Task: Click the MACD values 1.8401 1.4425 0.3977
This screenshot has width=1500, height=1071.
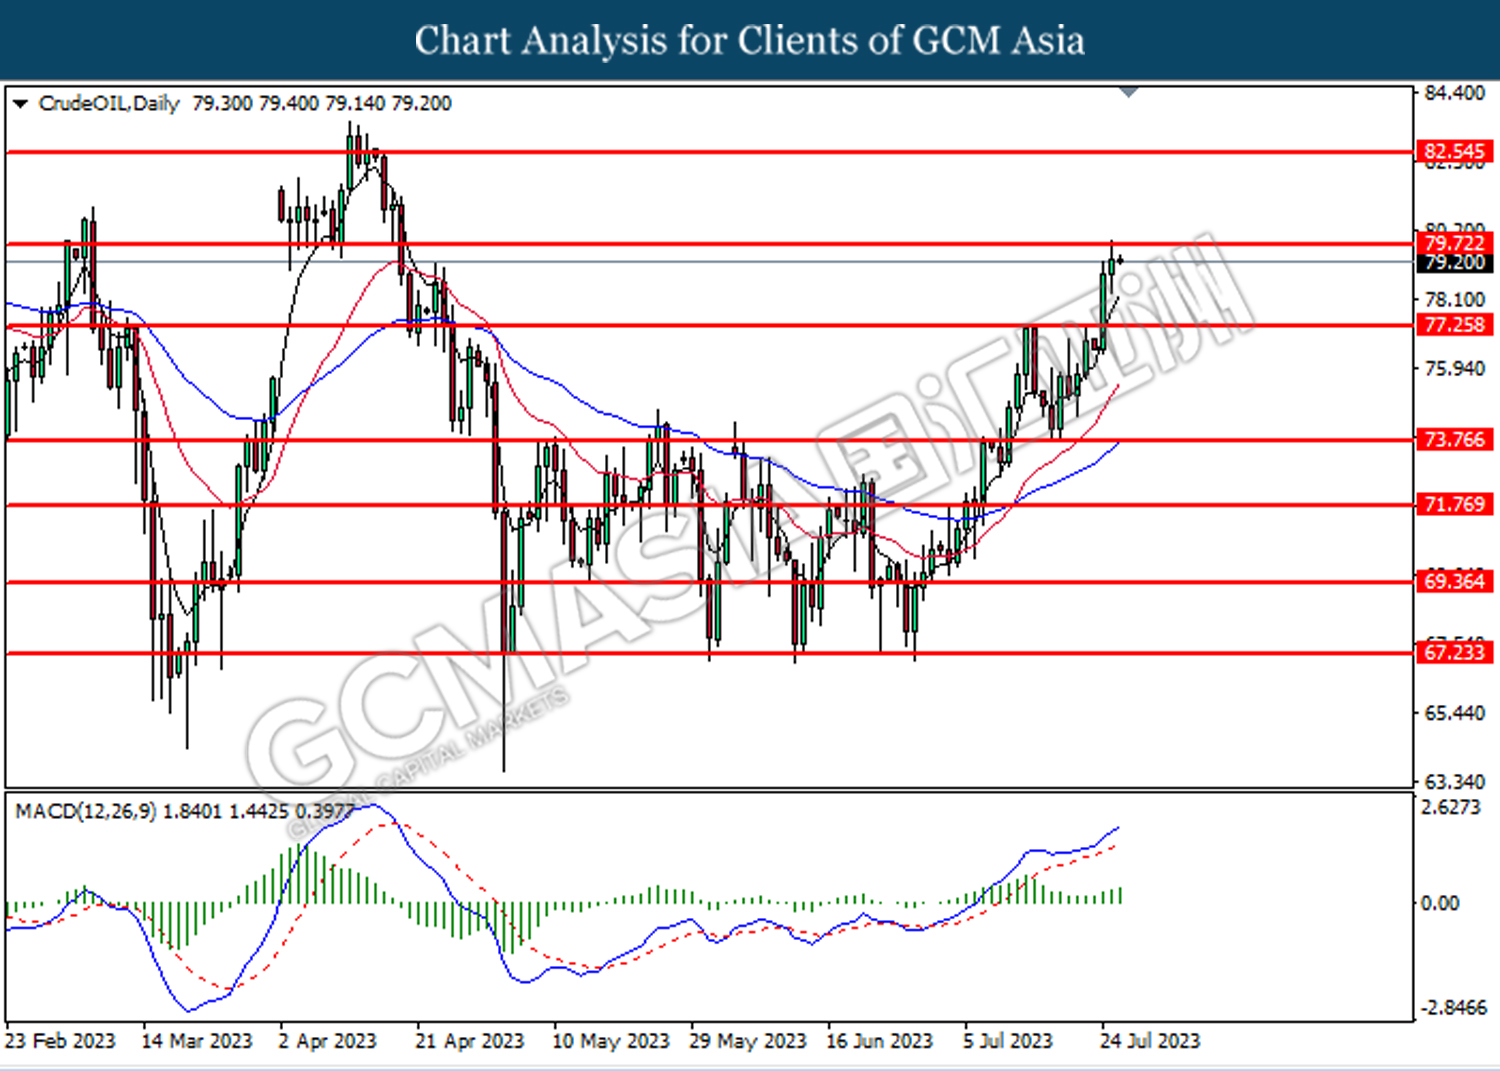Action: [x=258, y=811]
